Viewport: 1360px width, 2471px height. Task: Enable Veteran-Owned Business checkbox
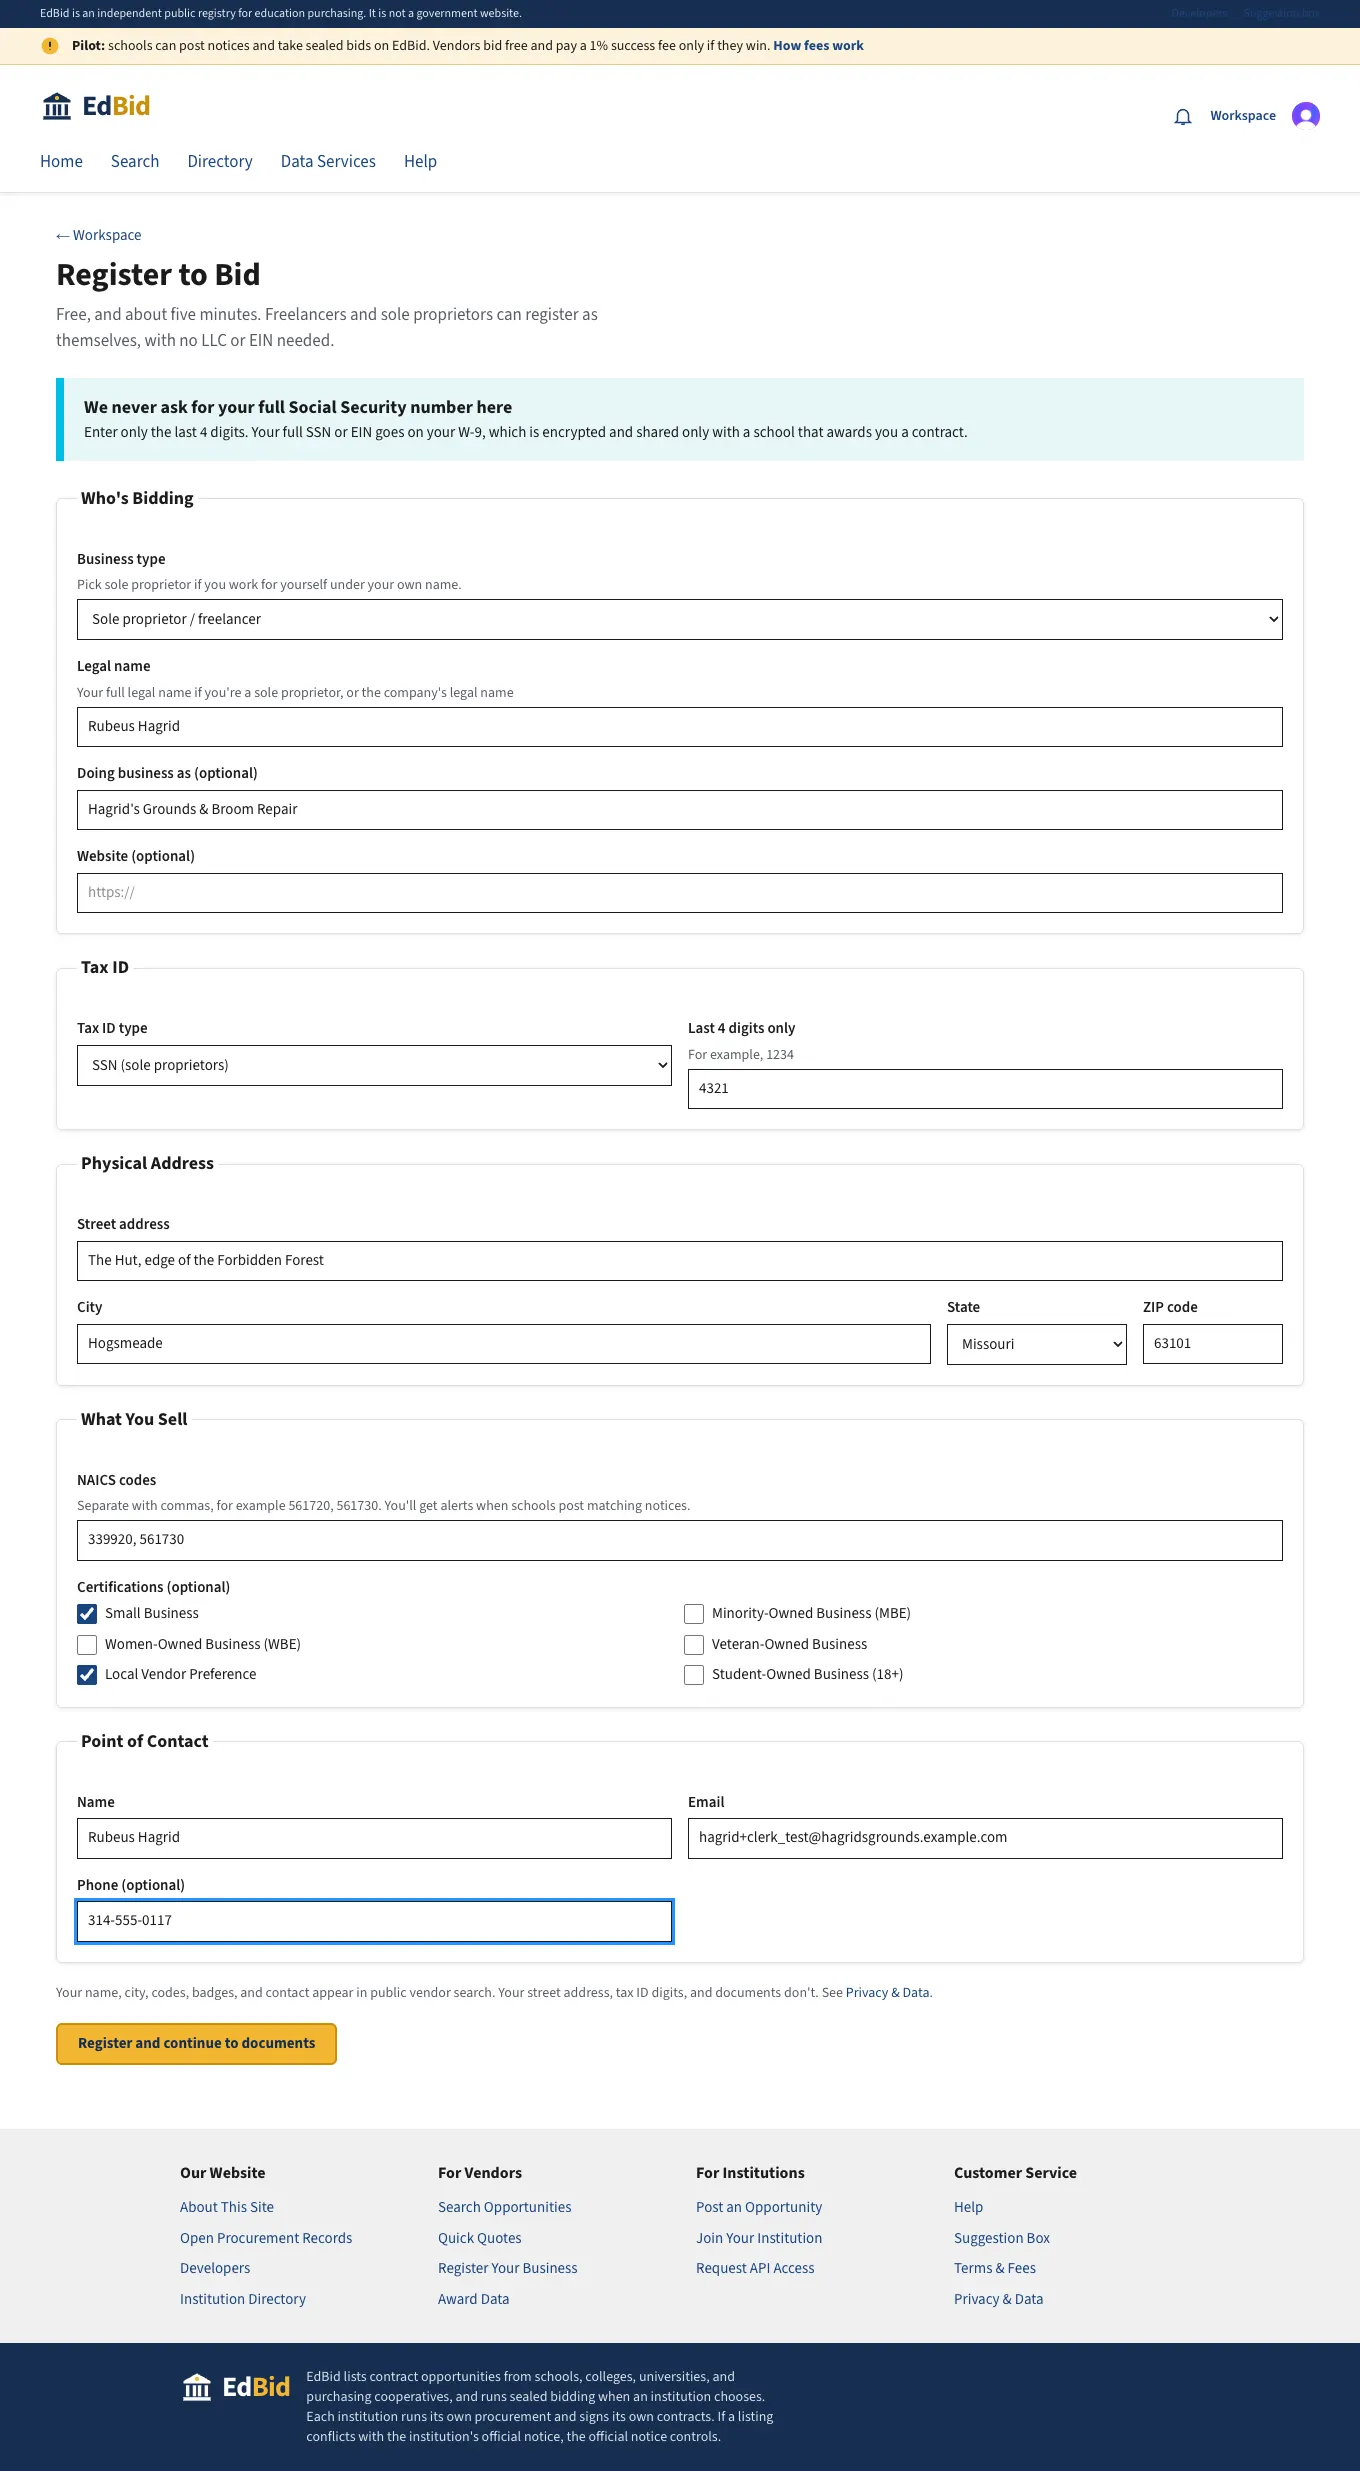(694, 1645)
